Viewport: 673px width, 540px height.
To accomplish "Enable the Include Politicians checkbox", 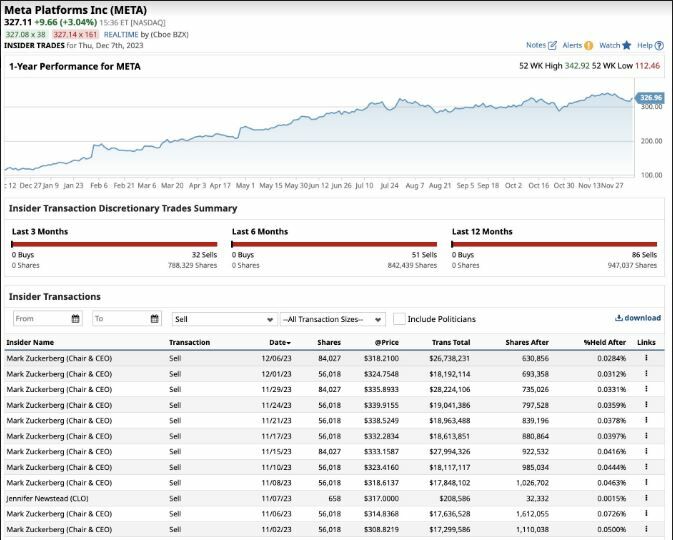I will [x=399, y=319].
